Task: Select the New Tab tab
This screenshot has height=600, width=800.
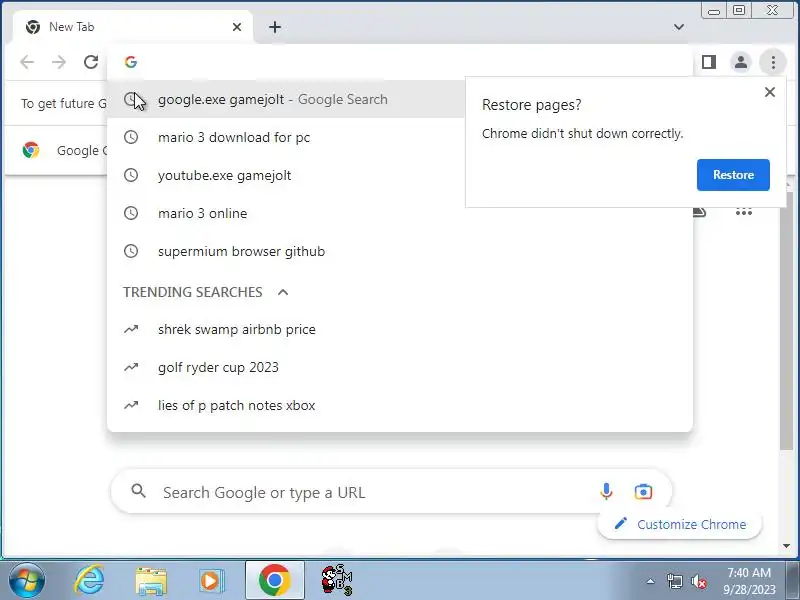Action: (133, 27)
